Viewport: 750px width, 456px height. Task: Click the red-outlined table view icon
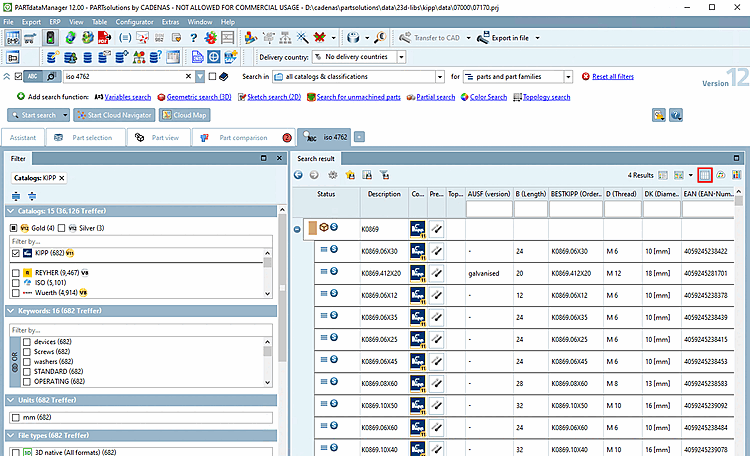click(705, 175)
